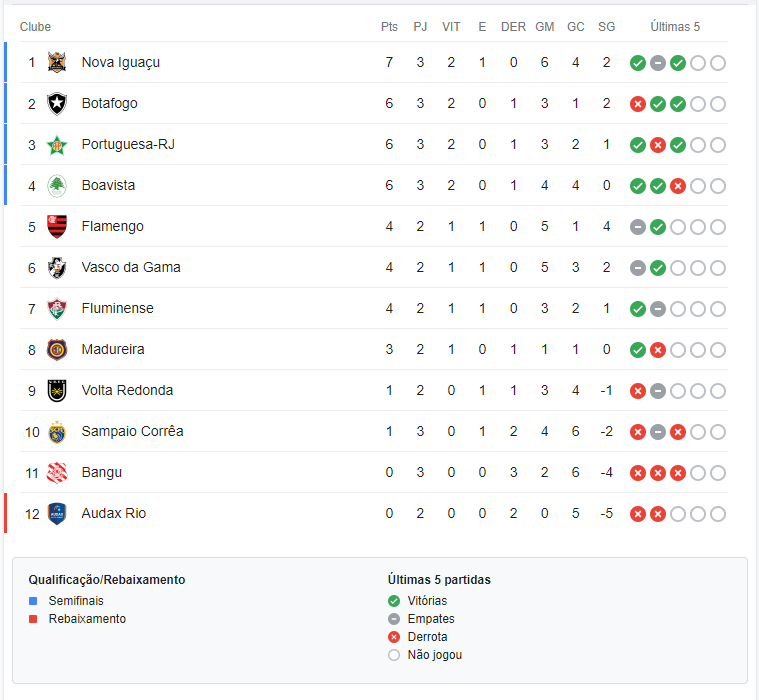The image size is (759, 700).
Task: Click the Vasco da Gama crest
Action: coord(57,268)
